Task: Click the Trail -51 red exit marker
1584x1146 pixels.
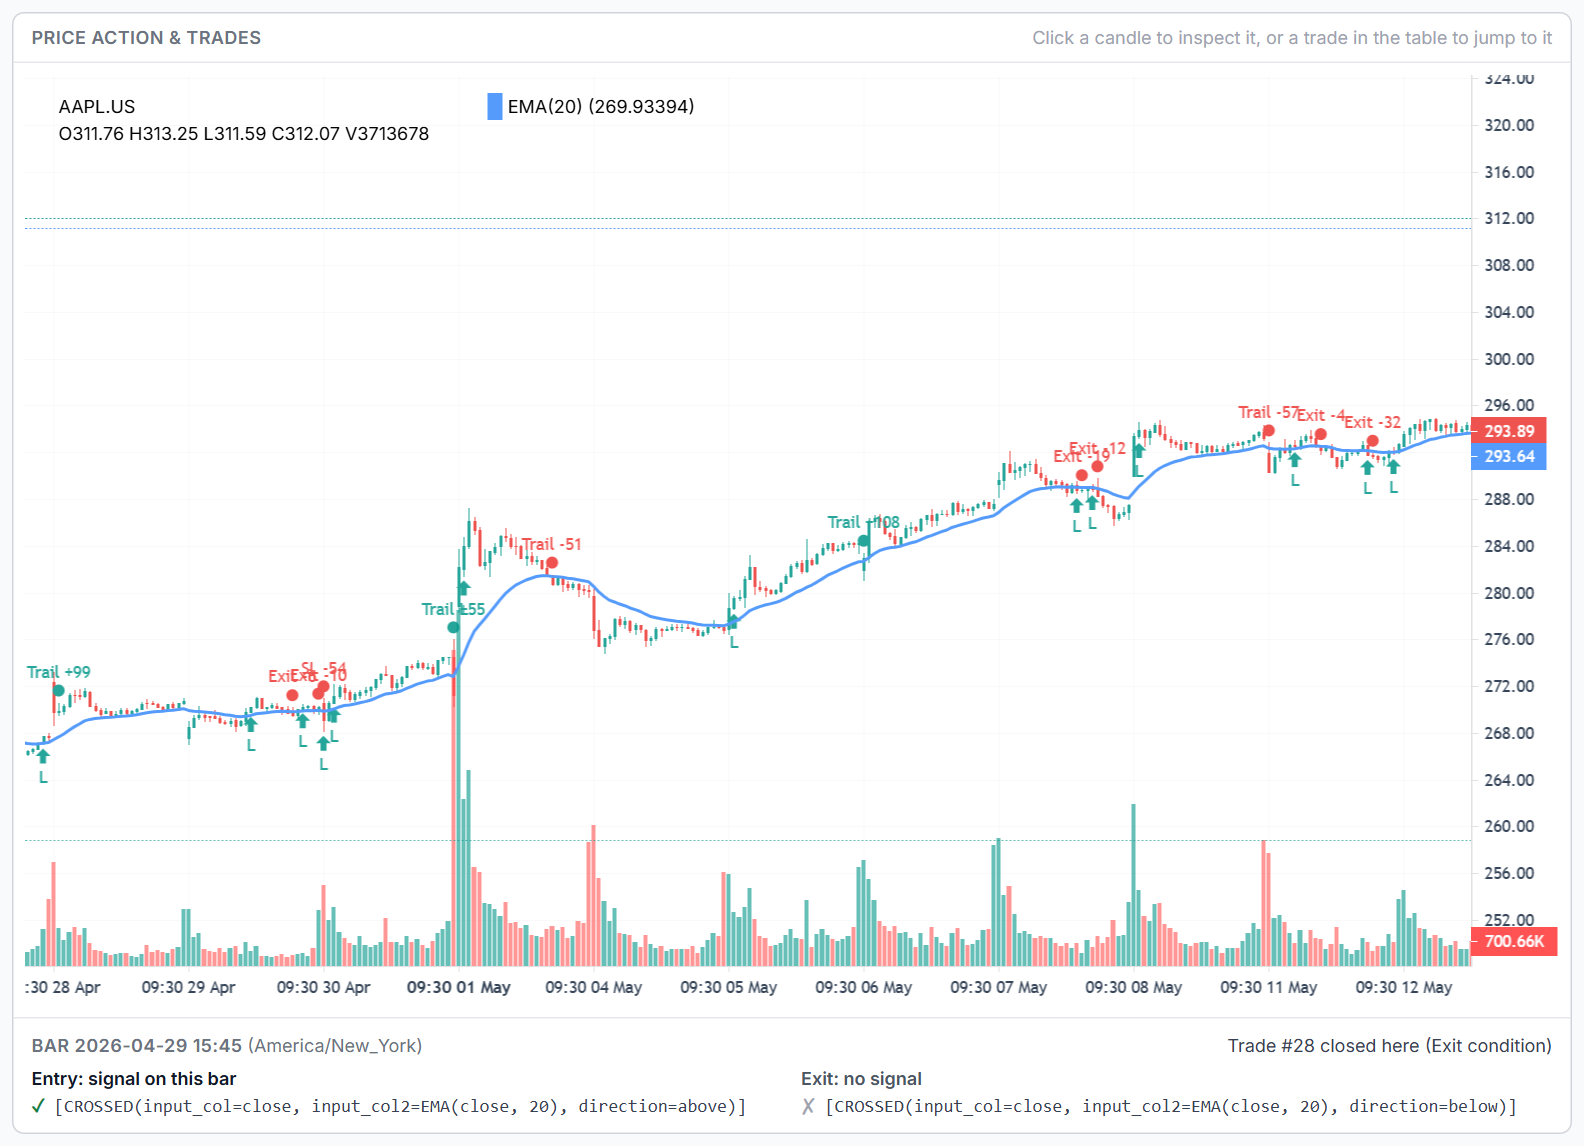Action: (552, 563)
